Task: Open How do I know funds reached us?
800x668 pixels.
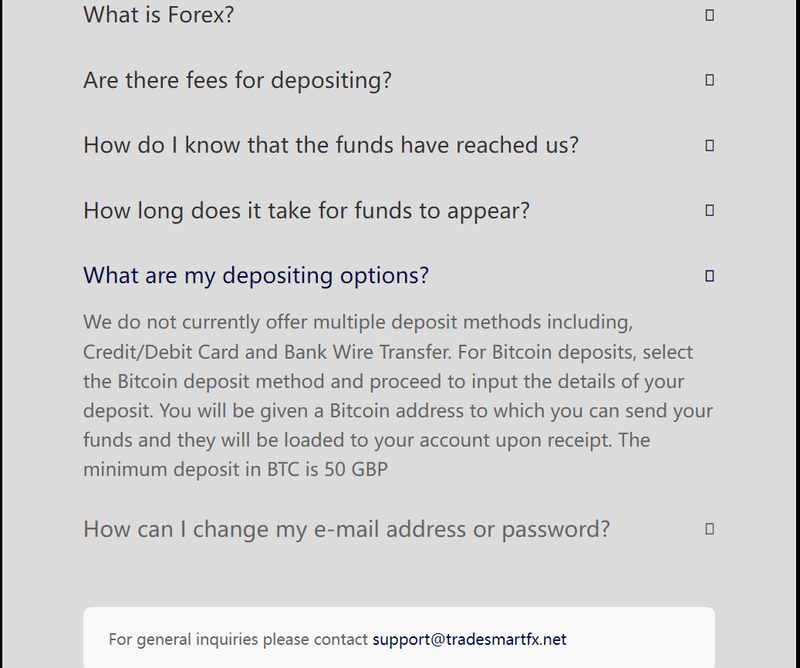Action: pyautogui.click(x=331, y=145)
